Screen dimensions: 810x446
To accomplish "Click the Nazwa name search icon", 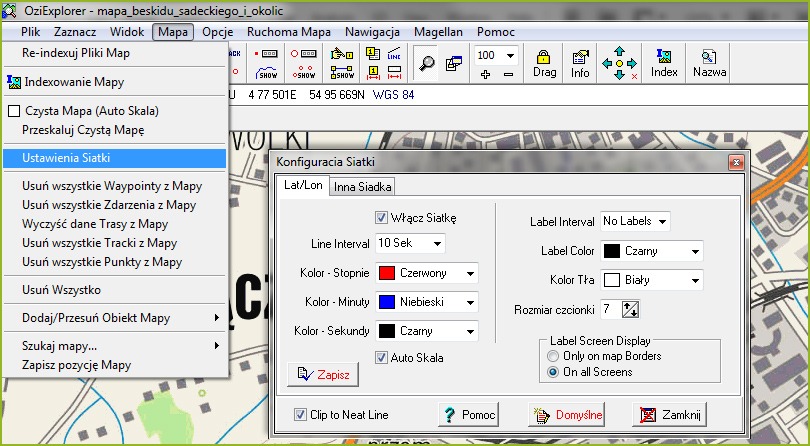I will [709, 63].
